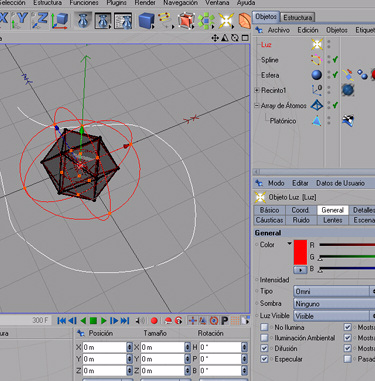This screenshot has width=375, height=381.
Task: Add a blue cube primitive object
Action: point(146,21)
